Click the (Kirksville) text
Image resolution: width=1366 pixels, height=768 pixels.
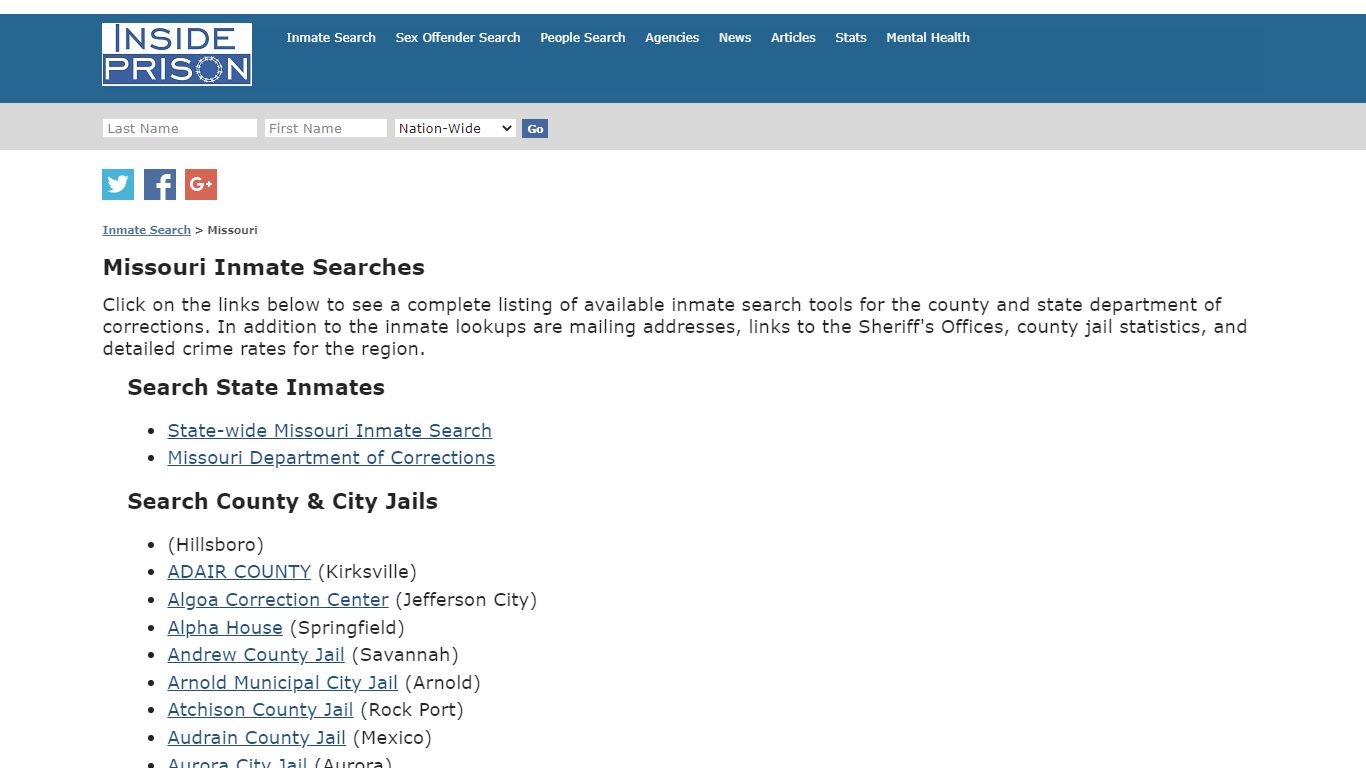367,572
